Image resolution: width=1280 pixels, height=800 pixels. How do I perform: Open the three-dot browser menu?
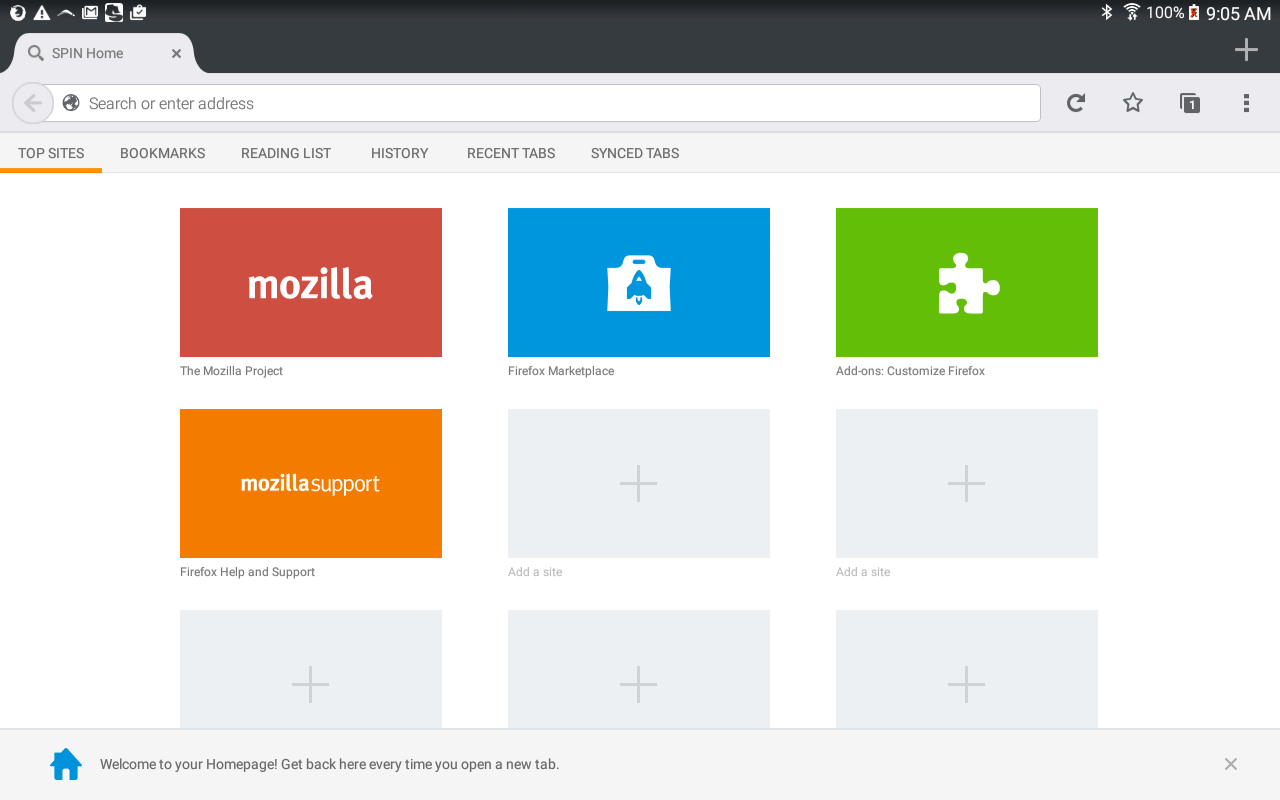pos(1246,103)
